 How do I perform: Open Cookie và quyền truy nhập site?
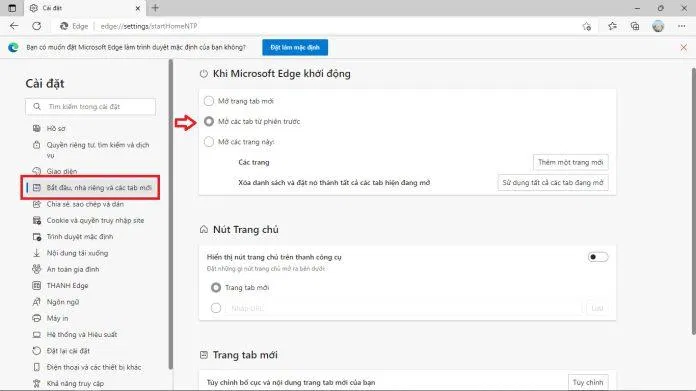tap(95, 220)
